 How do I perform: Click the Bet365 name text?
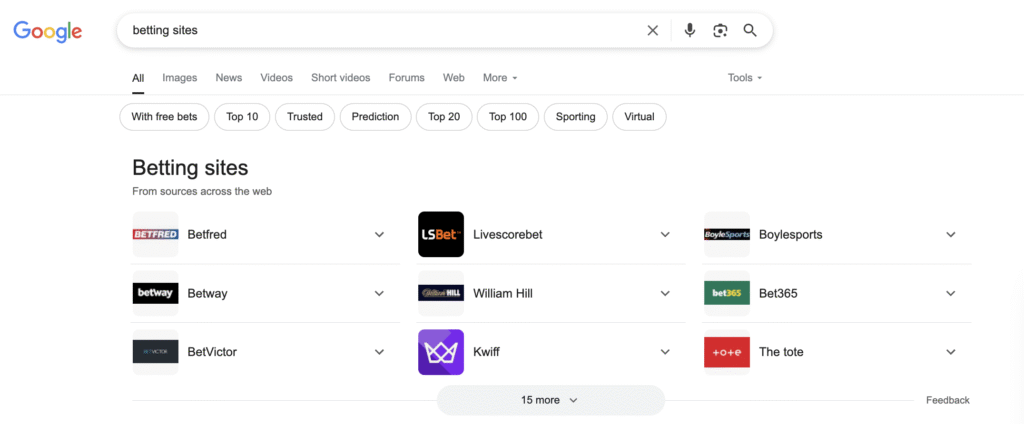778,293
